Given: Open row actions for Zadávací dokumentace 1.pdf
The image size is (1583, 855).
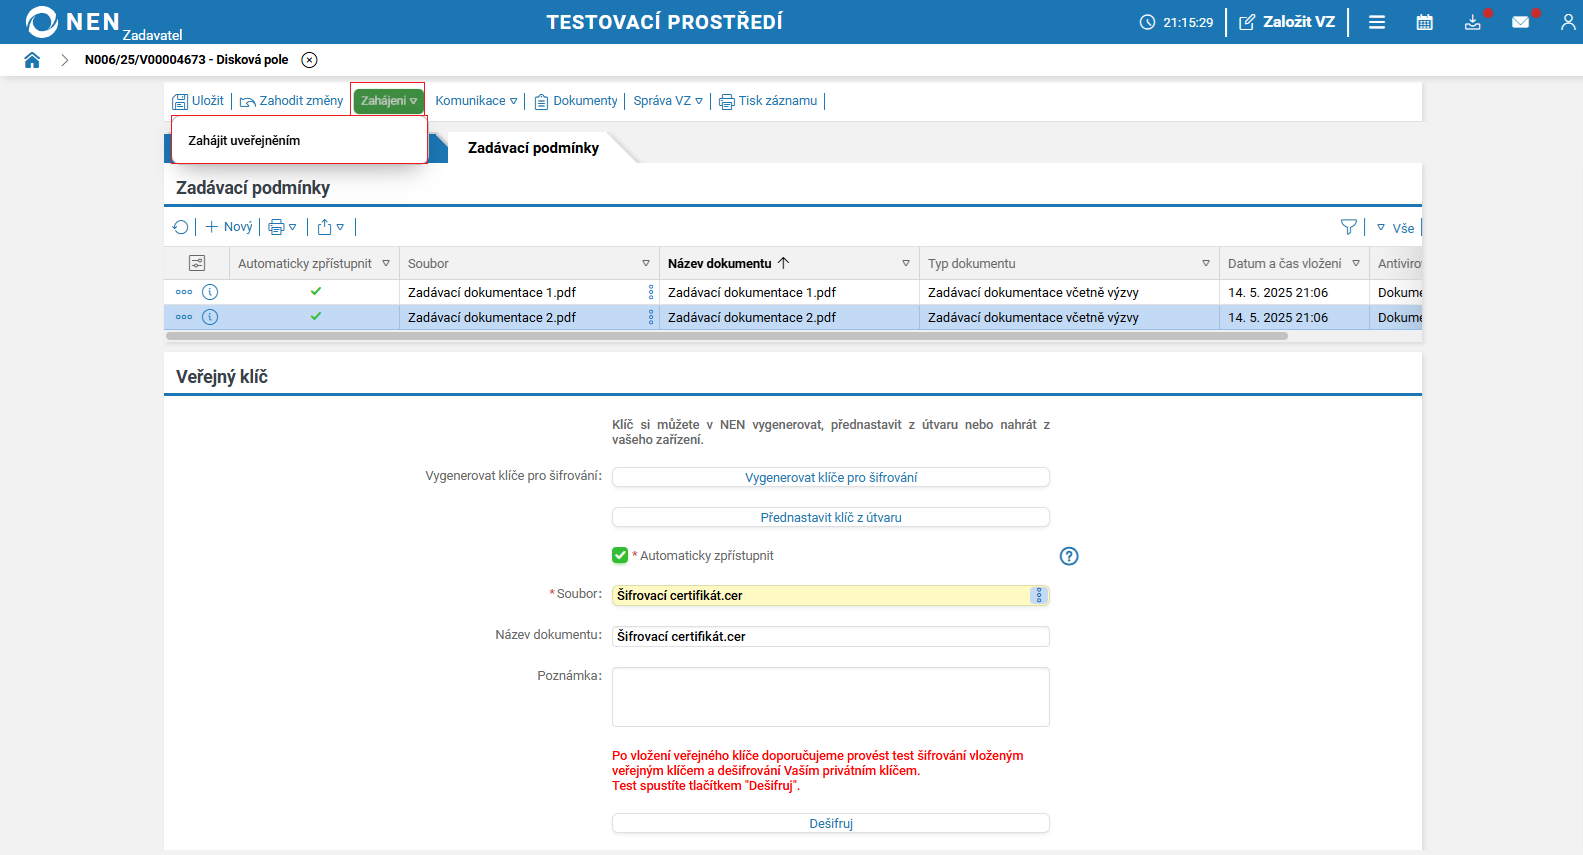Looking at the screenshot, I should 184,292.
